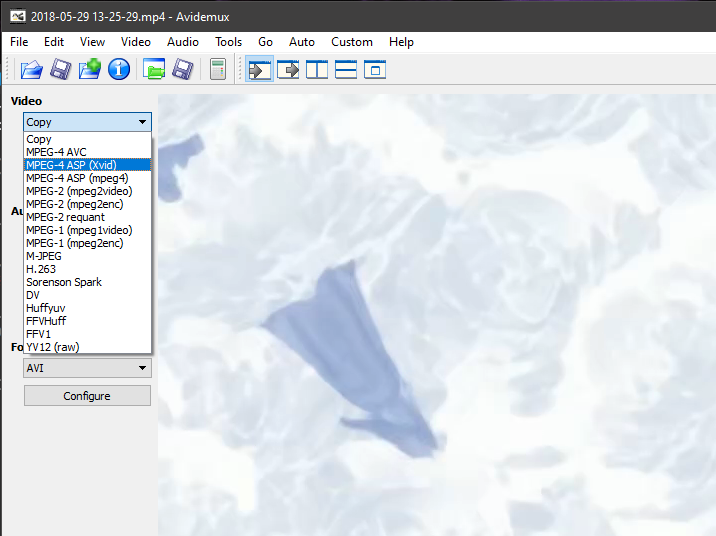
Task: Choose Huffyuv codec option
Action: 87,308
